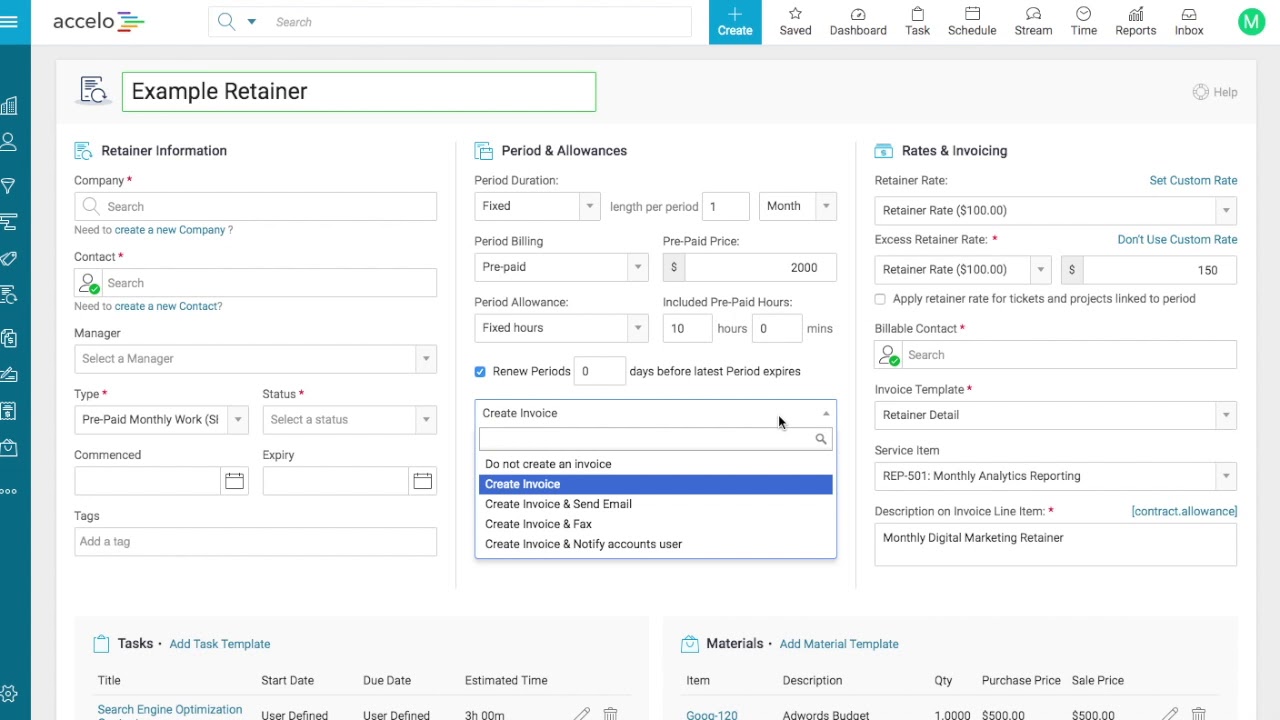Viewport: 1280px width, 720px height.
Task: Edit the Example Retainer title field
Action: [359, 91]
